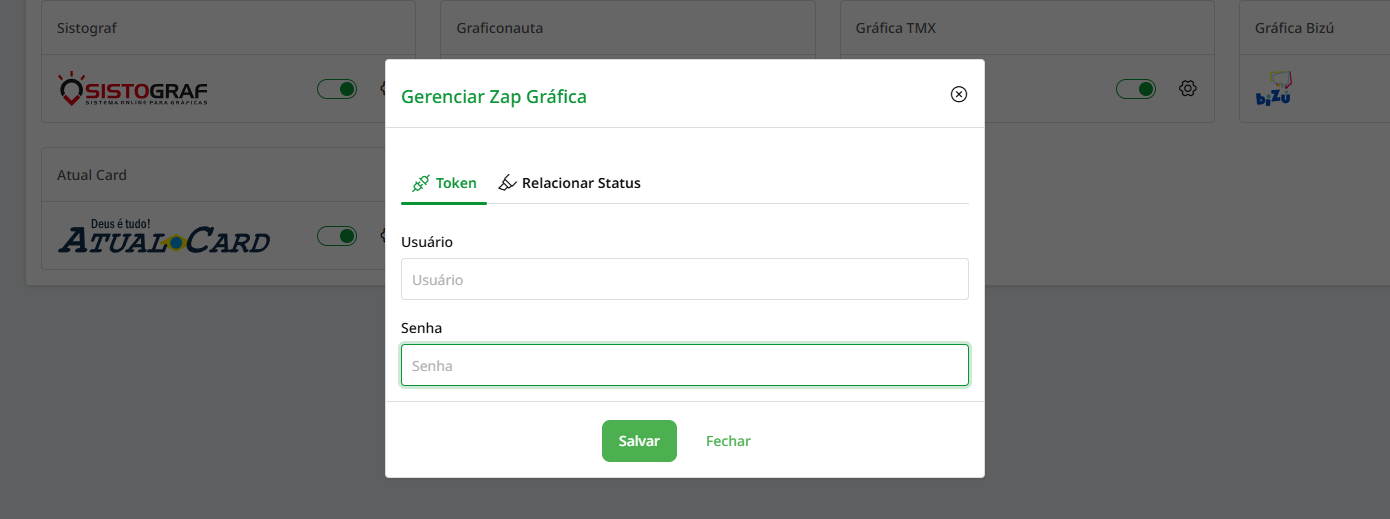Screen dimensions: 1390x519
Task: Click the Graficonauta card header
Action: 500,28
